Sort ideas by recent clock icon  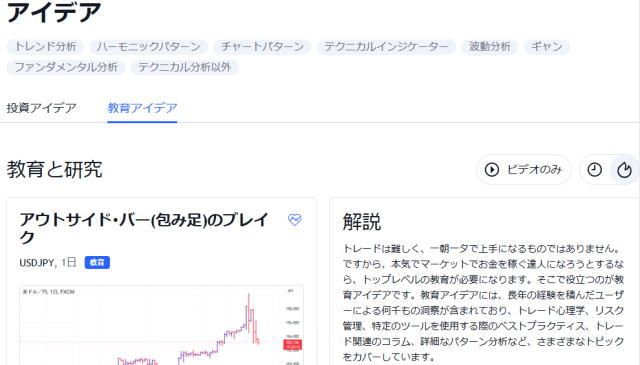(x=594, y=169)
